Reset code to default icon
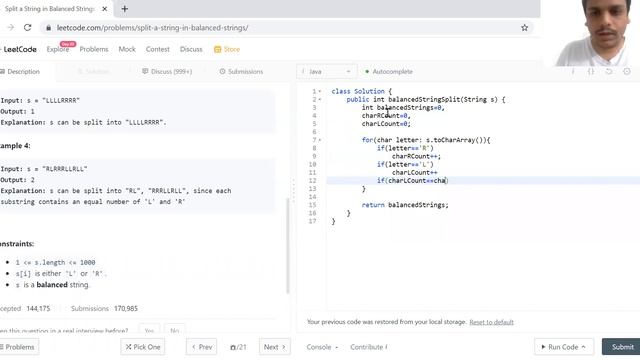The width and height of the screenshot is (640, 360). (609, 71)
